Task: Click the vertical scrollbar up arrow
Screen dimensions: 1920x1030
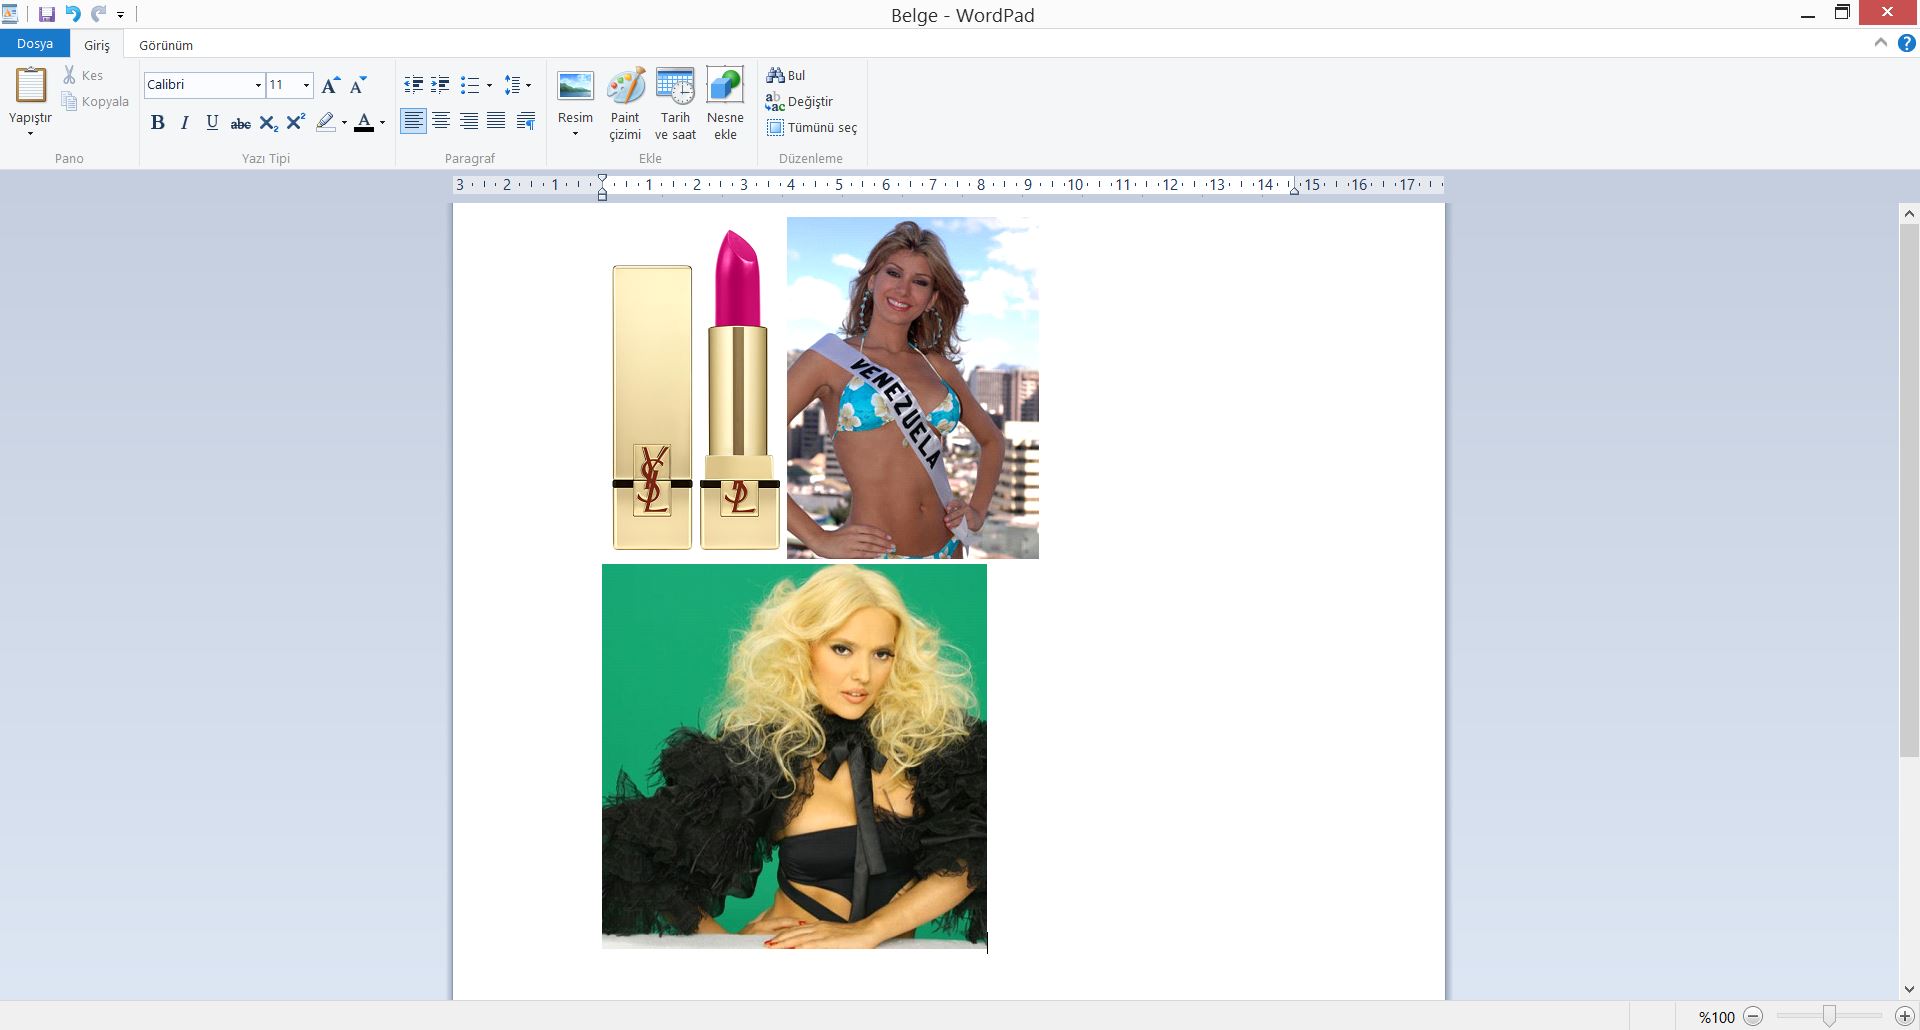Action: (x=1909, y=213)
